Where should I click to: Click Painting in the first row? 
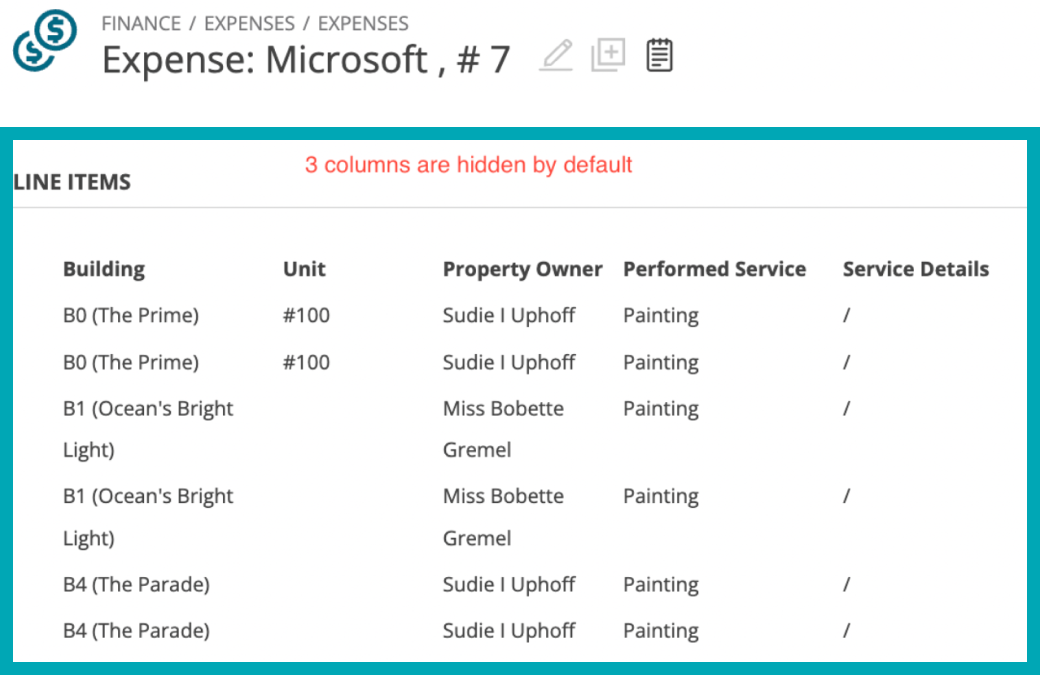(661, 316)
